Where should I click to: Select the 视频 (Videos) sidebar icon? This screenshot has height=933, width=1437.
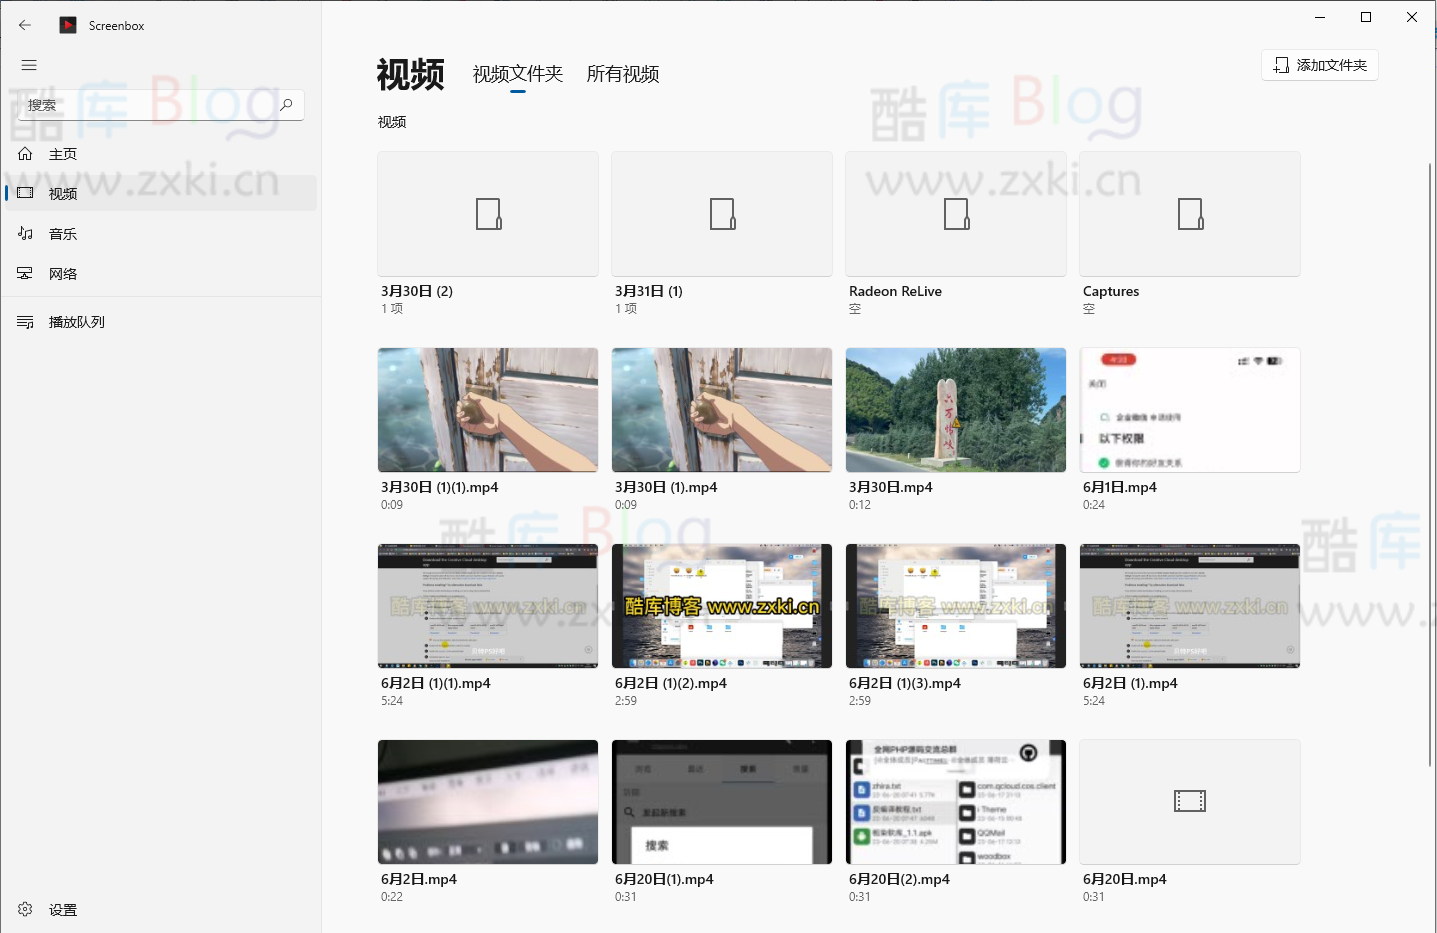pyautogui.click(x=62, y=193)
